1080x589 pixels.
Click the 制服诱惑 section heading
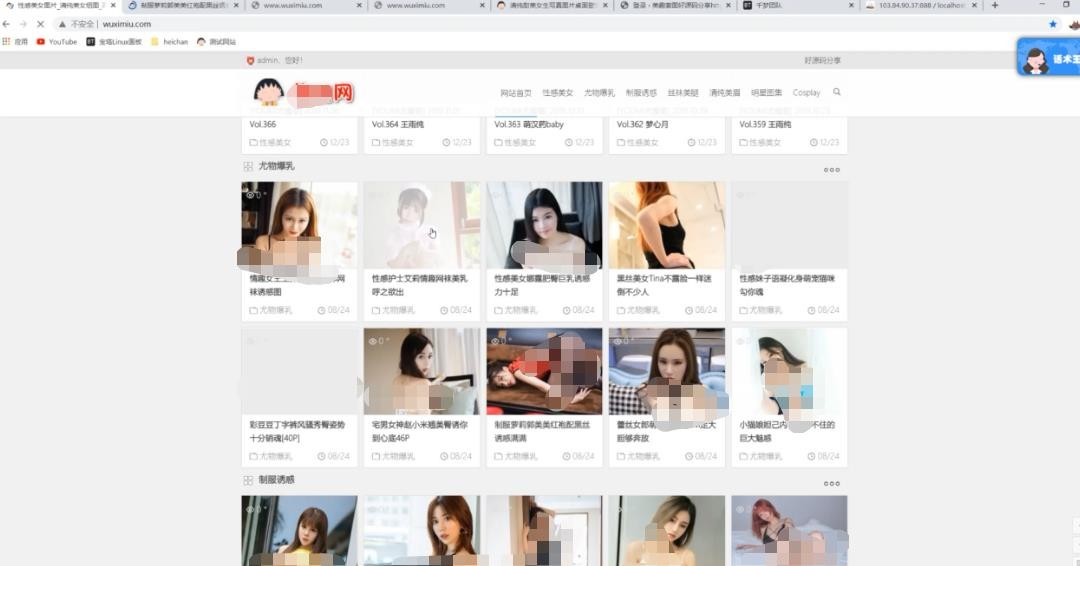276,479
